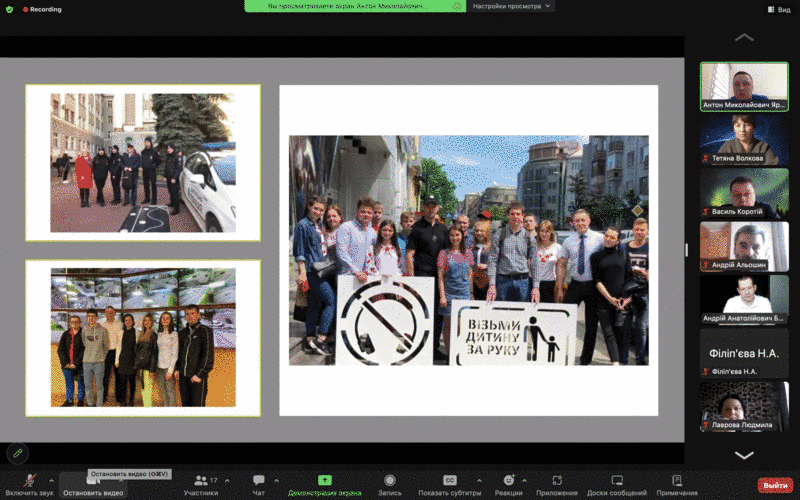Click the gallery panel collapse handle
Screen dimensions: 800x500
[687, 249]
